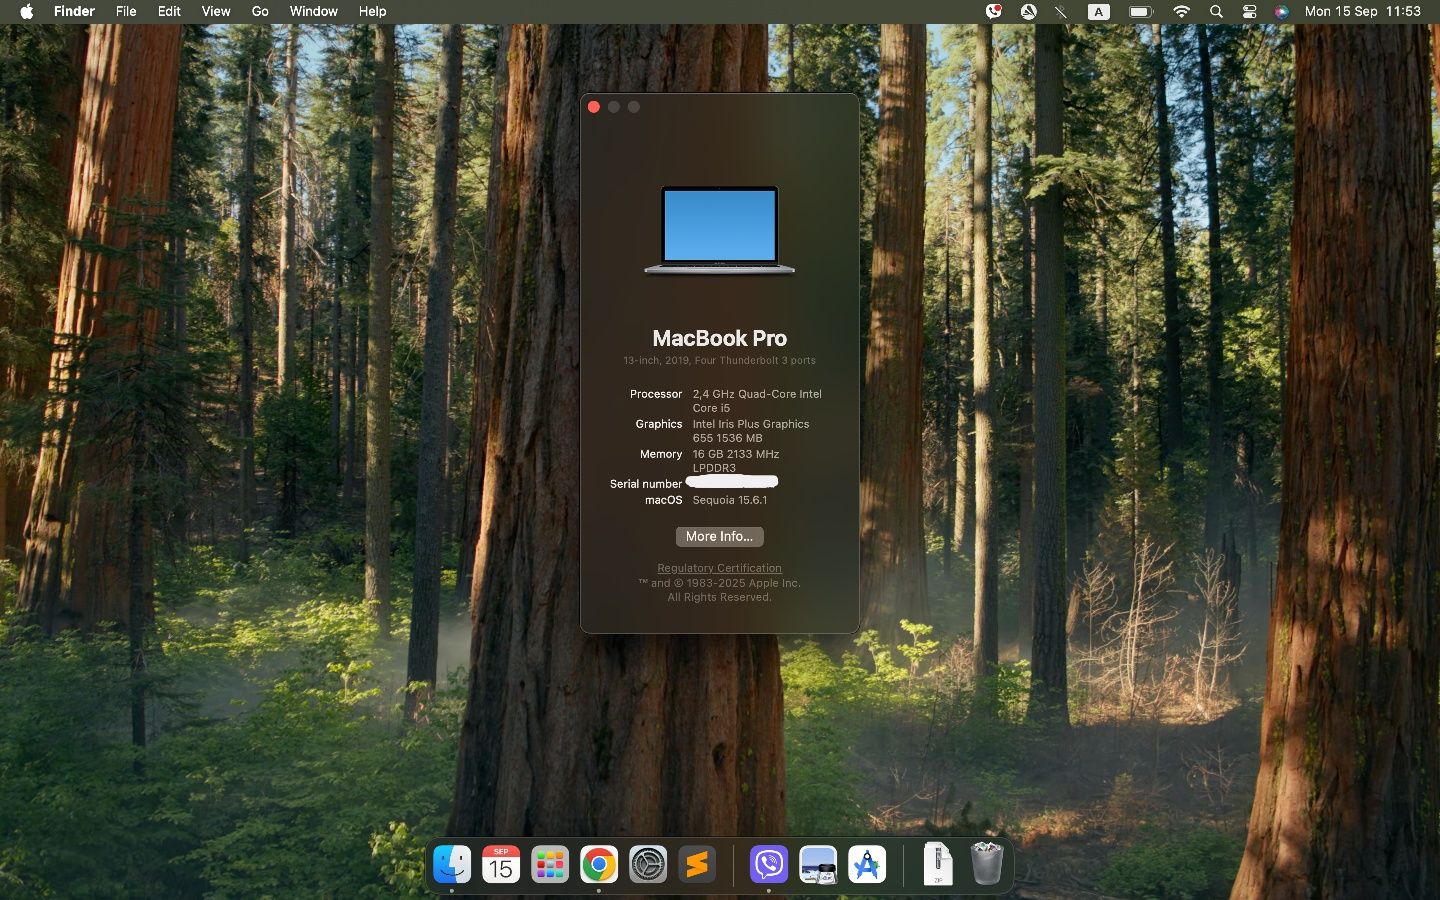Open Viber from the Dock

[x=769, y=864]
